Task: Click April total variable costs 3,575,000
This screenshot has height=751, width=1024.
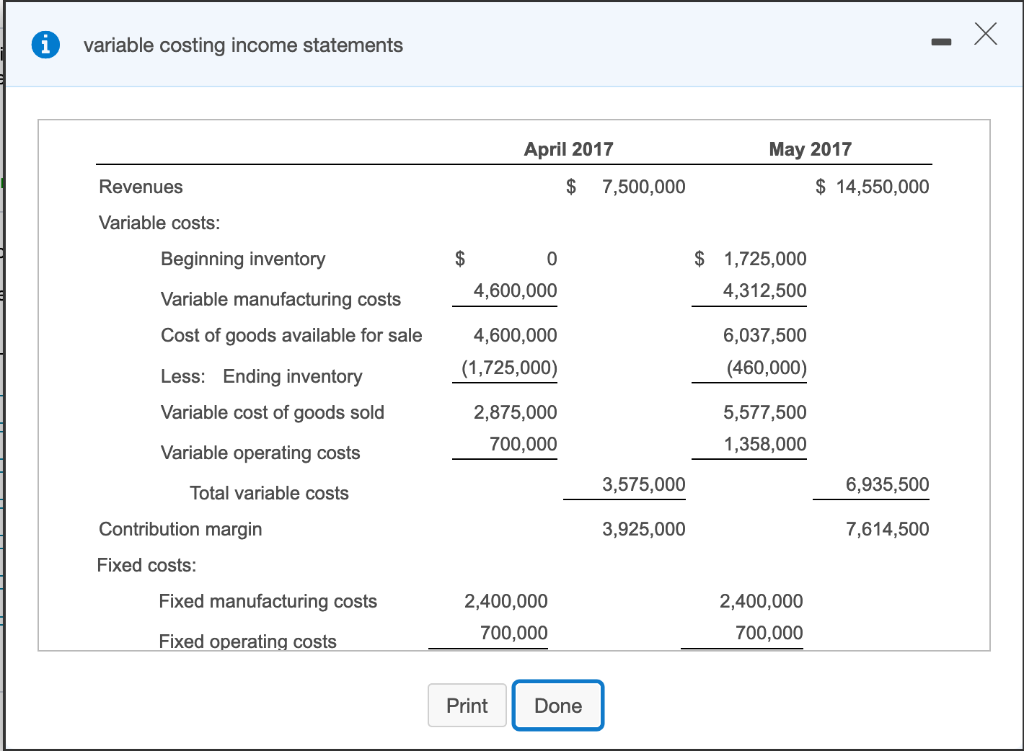Action: pos(643,485)
